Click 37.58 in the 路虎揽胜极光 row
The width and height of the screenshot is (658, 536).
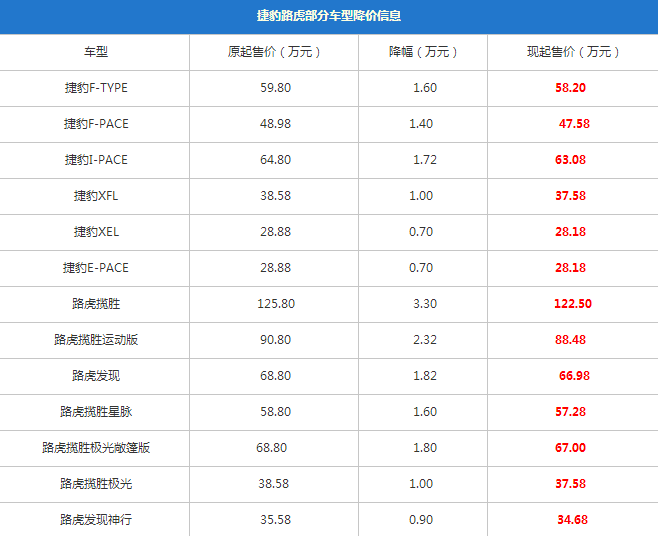click(570, 484)
